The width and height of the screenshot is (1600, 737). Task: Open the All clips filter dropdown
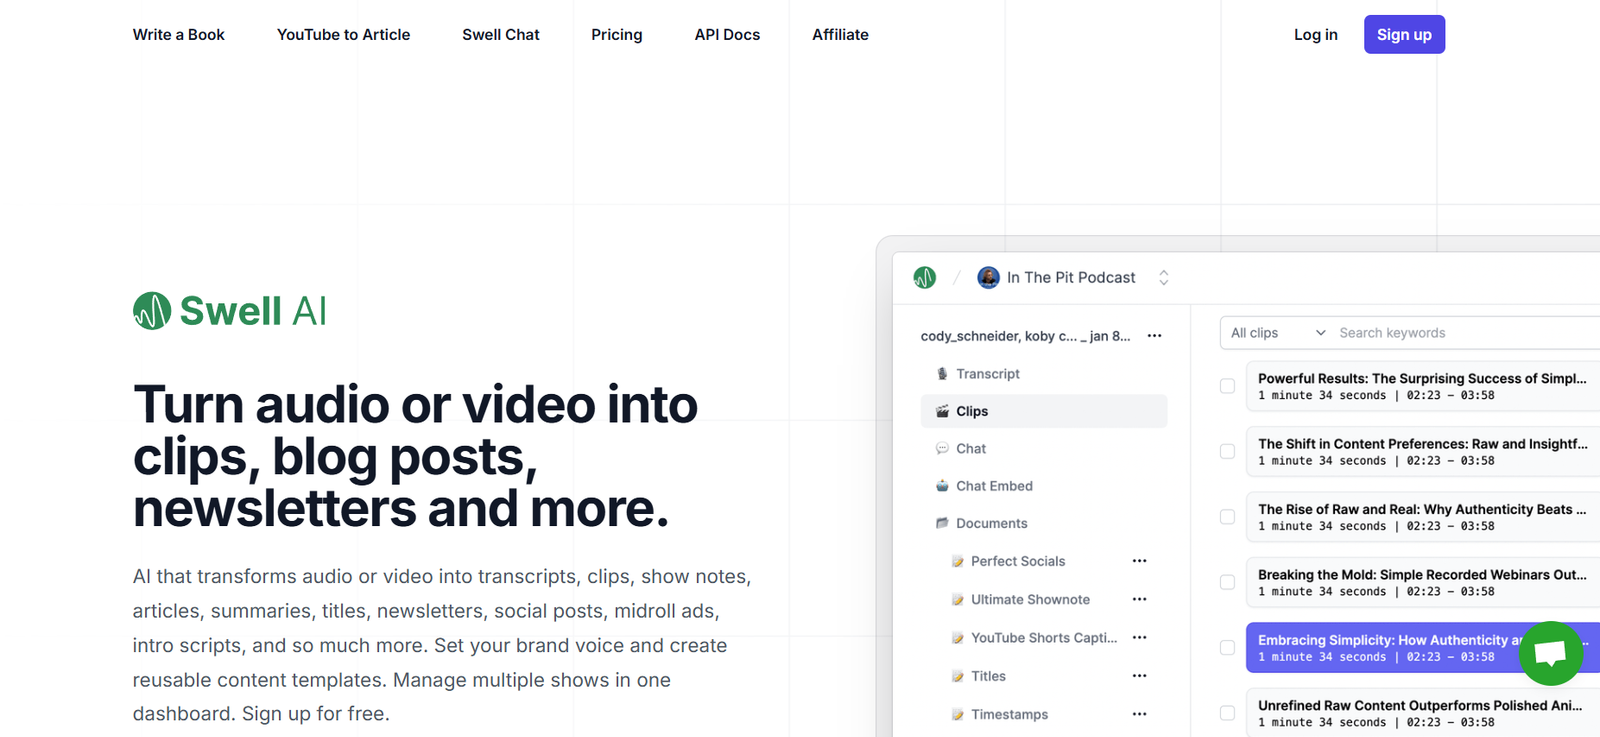pyautogui.click(x=1277, y=333)
